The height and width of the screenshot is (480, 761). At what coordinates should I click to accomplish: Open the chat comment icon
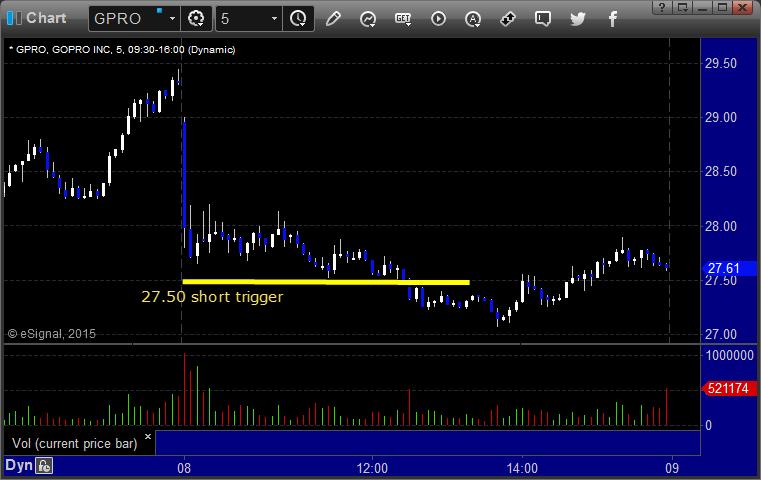pyautogui.click(x=543, y=19)
